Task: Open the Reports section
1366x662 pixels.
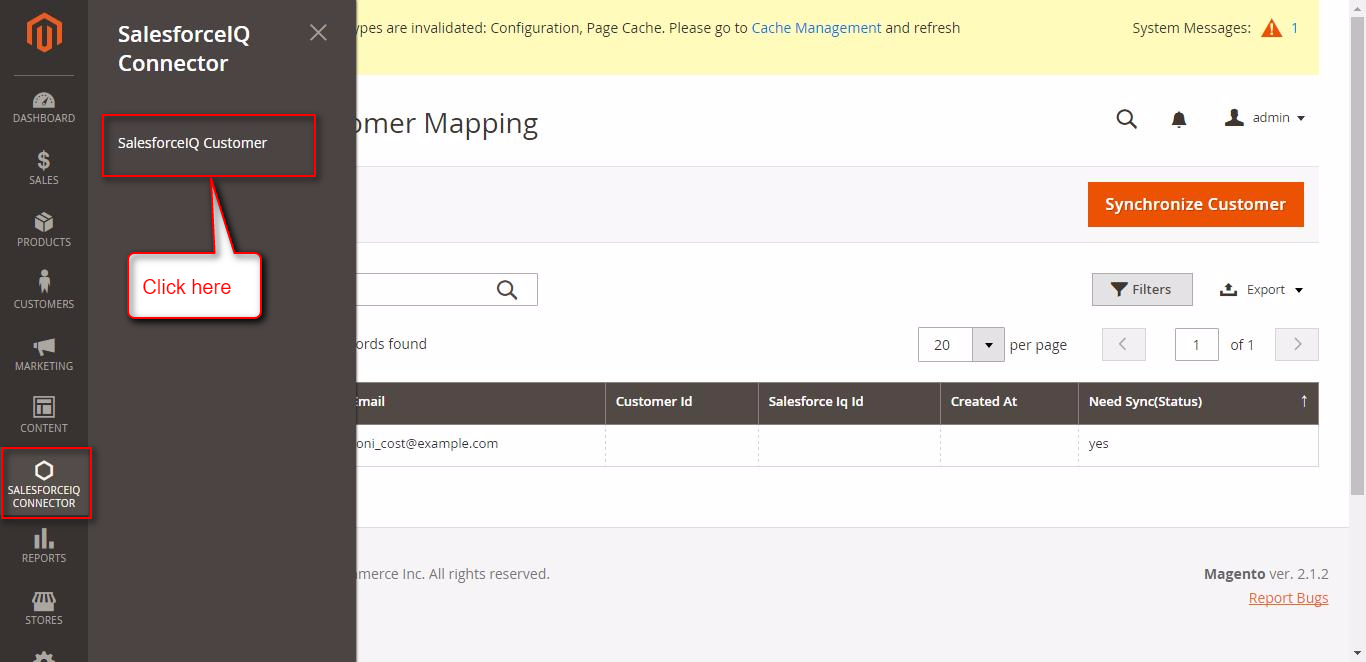Action: tap(43, 545)
